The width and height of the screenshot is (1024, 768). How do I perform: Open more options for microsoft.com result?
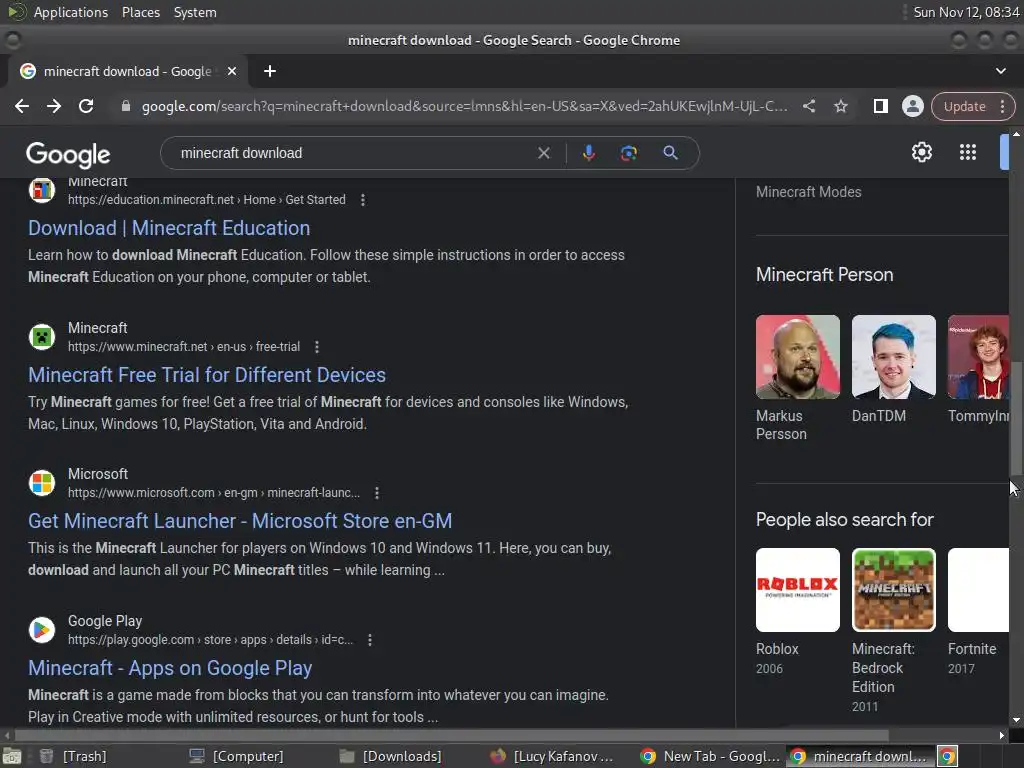(377, 493)
